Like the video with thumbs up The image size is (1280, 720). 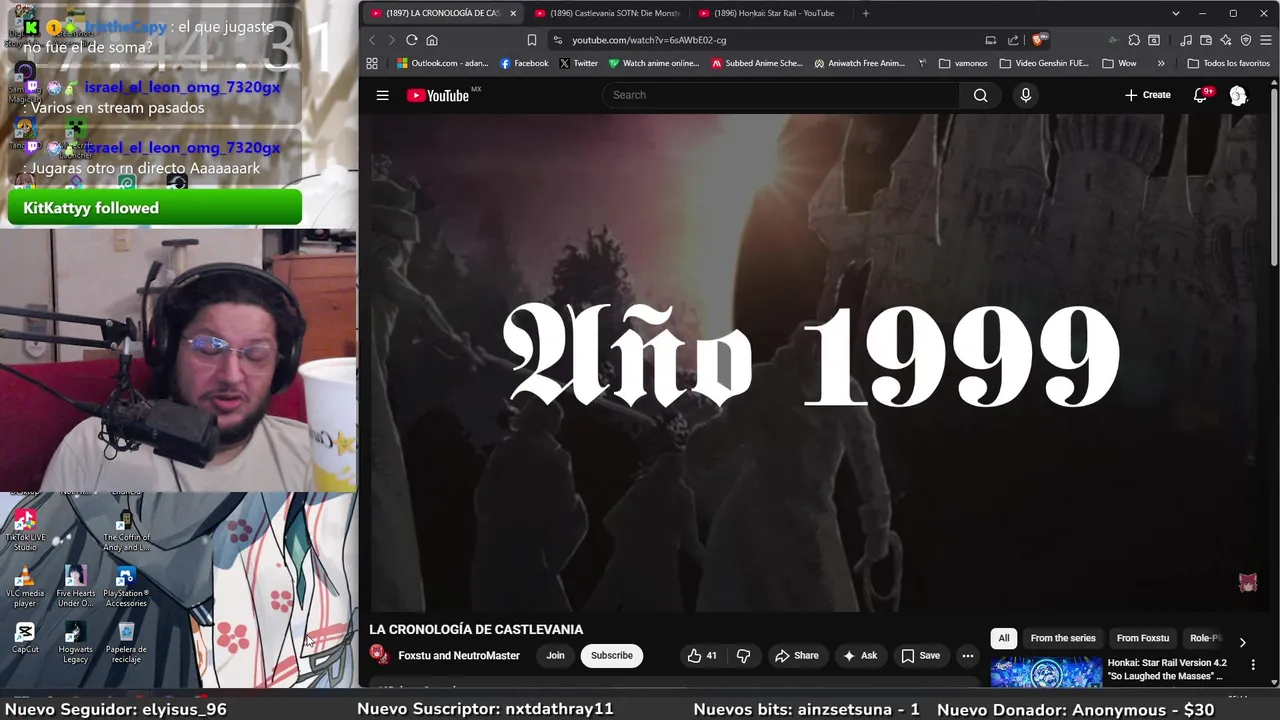[702, 655]
